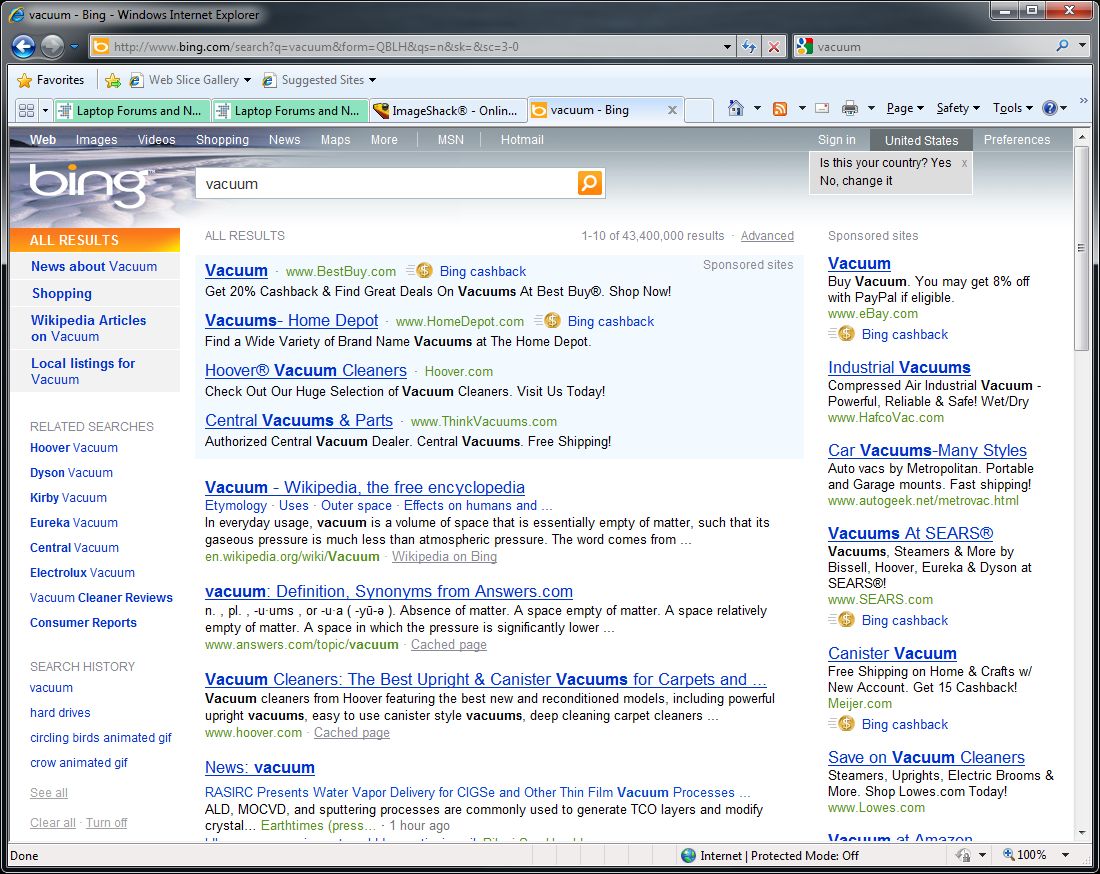Click the page icon in address bar

coord(101,46)
